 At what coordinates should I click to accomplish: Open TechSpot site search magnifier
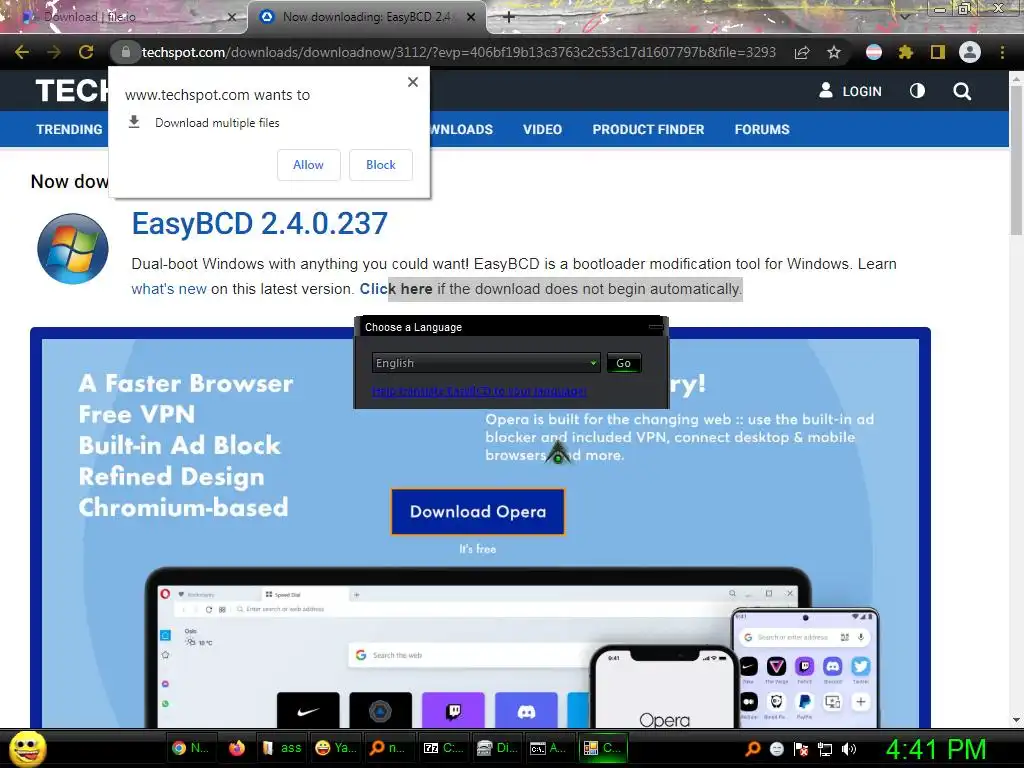click(x=962, y=91)
